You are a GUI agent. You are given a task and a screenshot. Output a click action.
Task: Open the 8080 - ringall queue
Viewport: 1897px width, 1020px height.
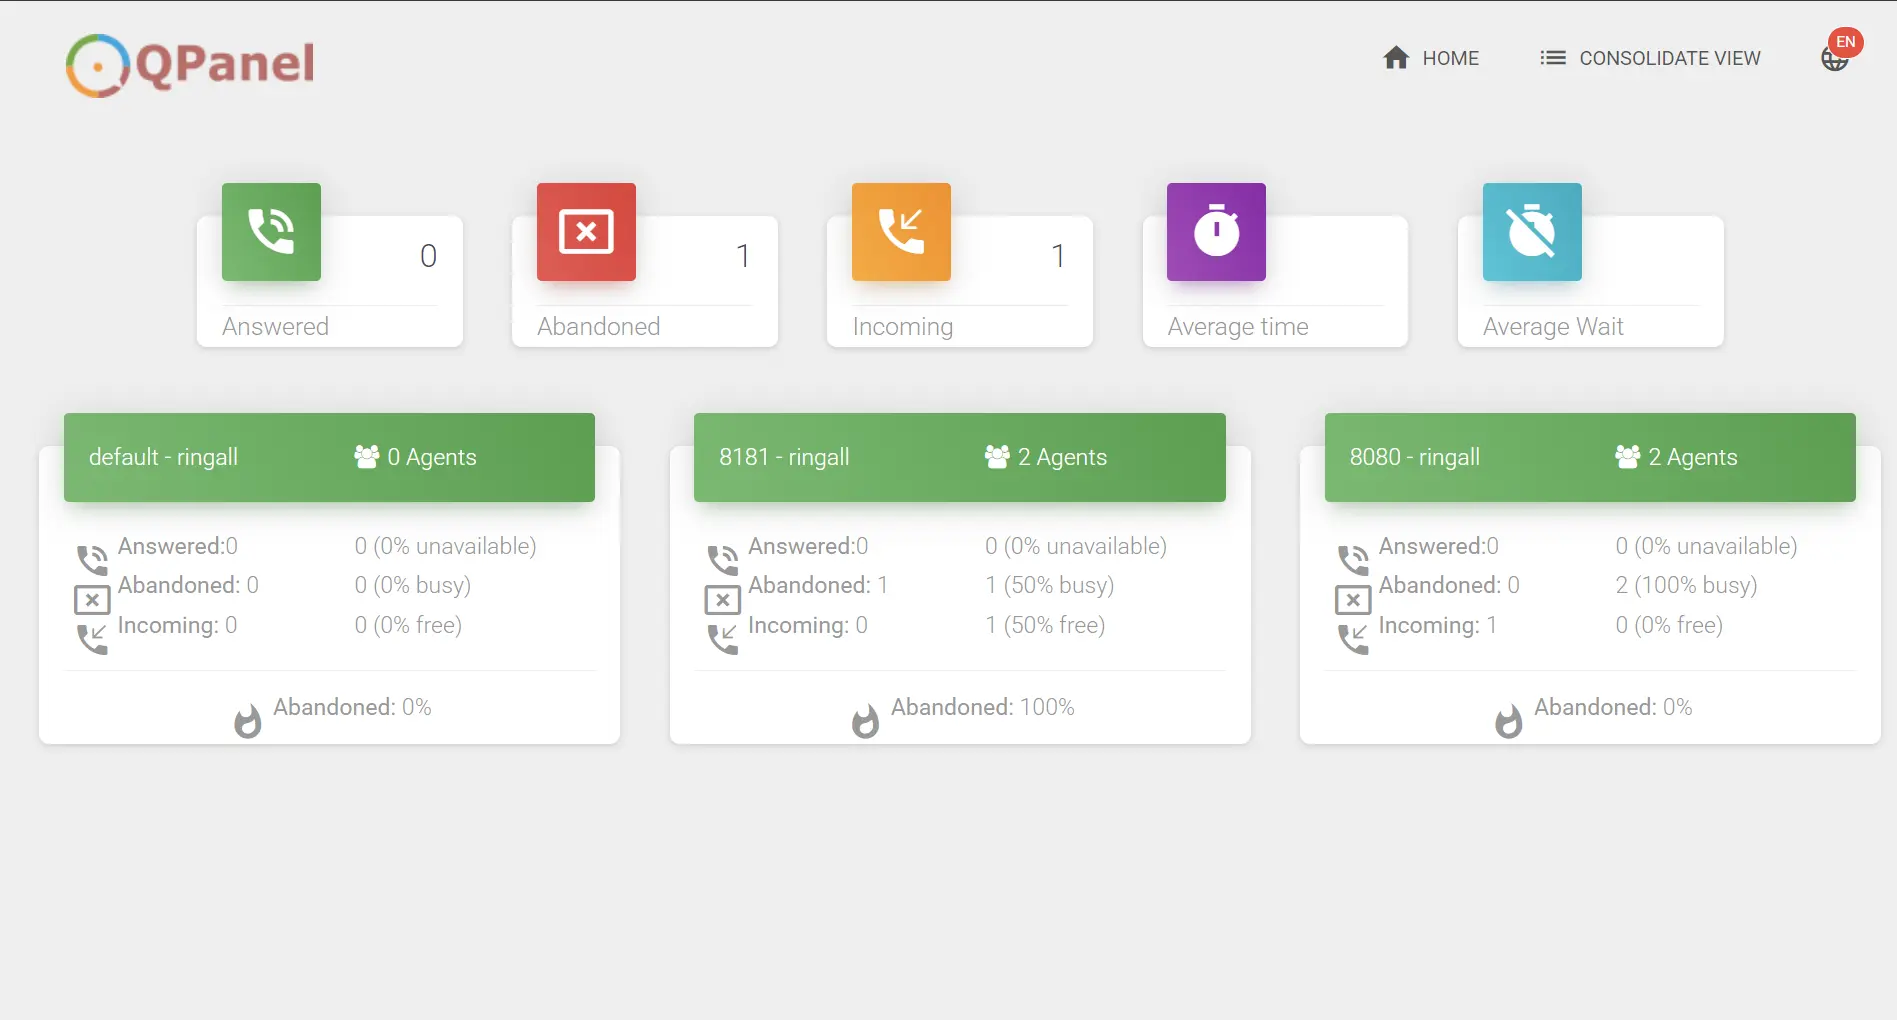tap(1414, 457)
